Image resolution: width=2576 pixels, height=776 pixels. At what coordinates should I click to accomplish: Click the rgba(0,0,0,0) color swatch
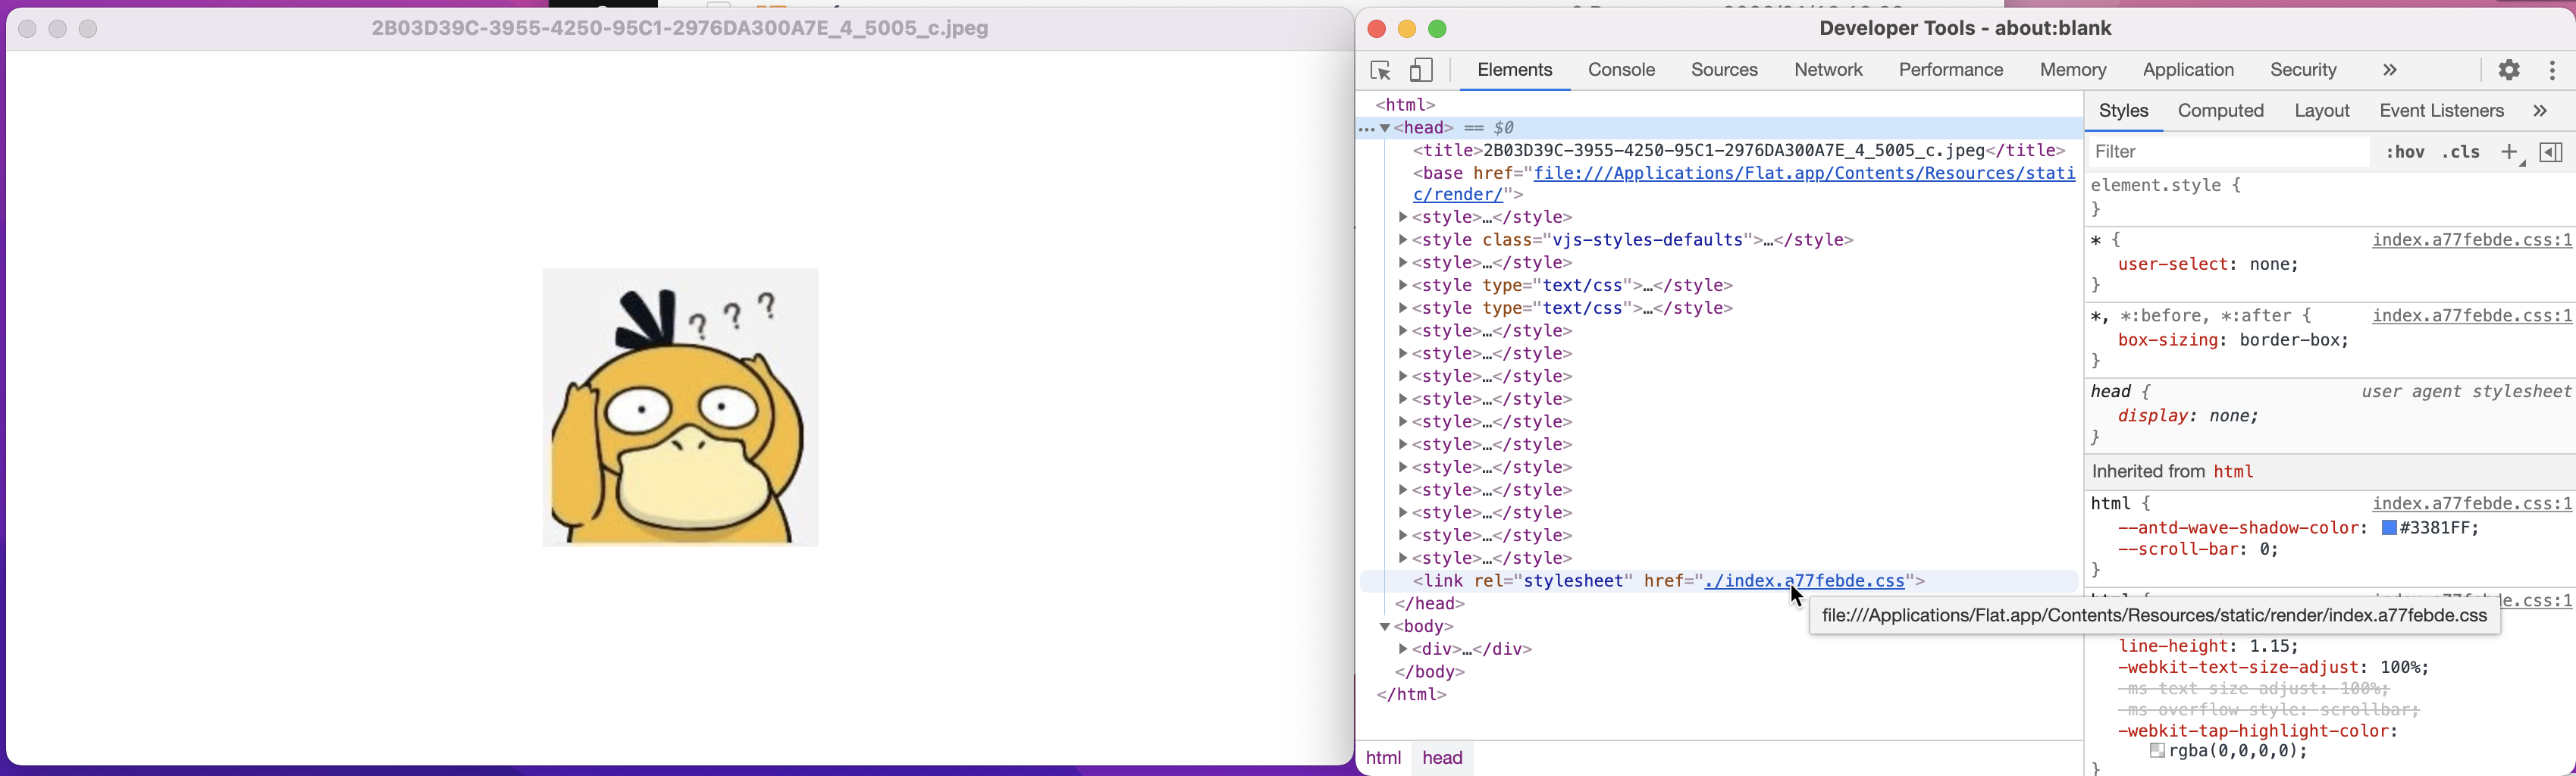(2157, 751)
